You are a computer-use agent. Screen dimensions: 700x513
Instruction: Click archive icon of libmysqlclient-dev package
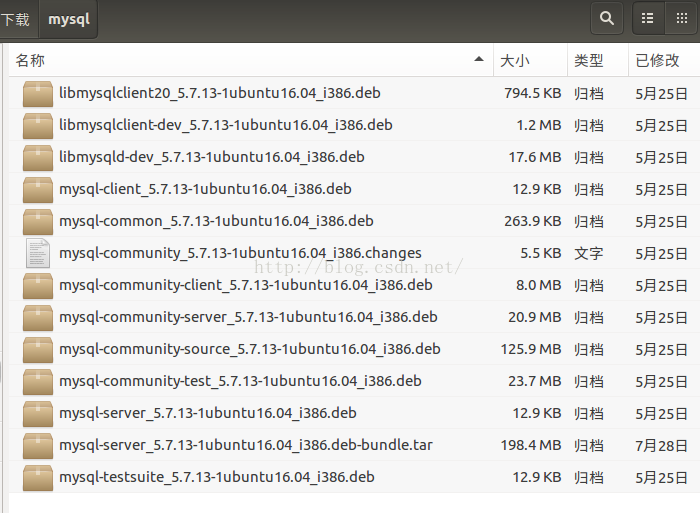[38, 125]
